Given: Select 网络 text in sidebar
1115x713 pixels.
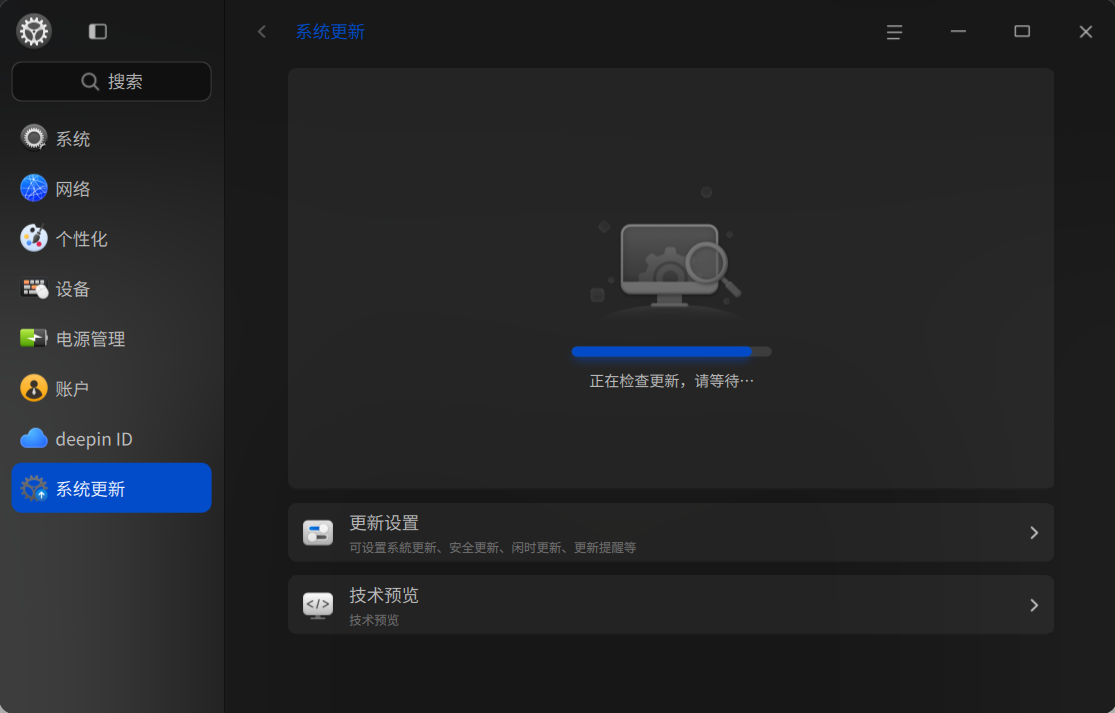Looking at the screenshot, I should coord(73,189).
